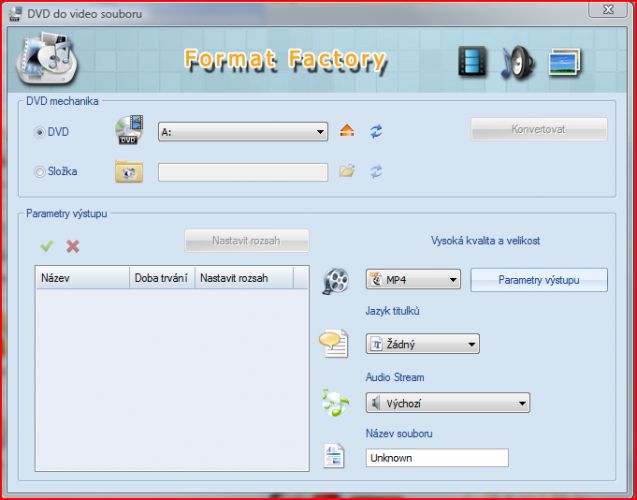This screenshot has width=637, height=500.
Task: Click the Složka folder icon
Action: pyautogui.click(x=129, y=172)
